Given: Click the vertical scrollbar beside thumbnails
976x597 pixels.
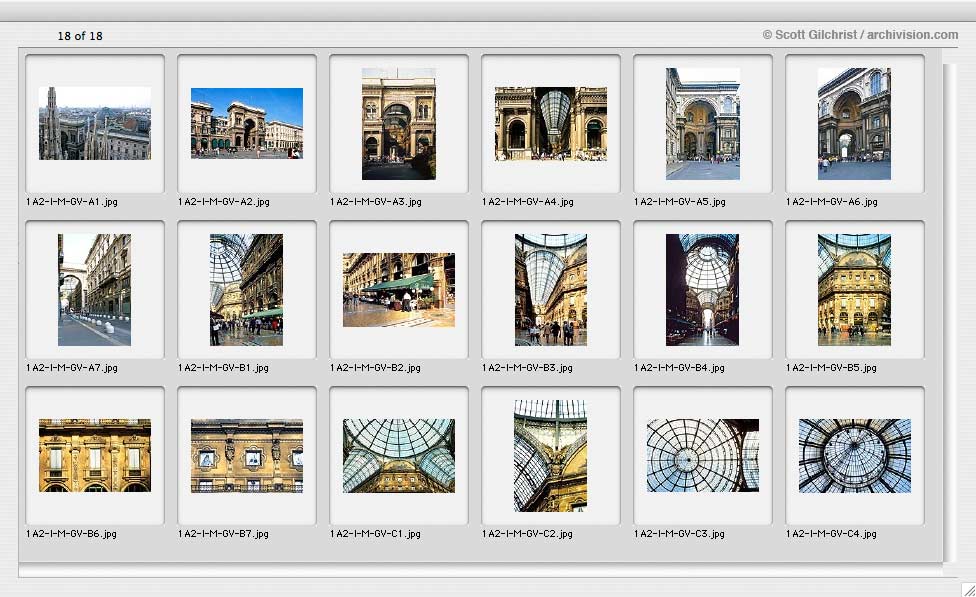Looking at the screenshot, I should (x=949, y=313).
